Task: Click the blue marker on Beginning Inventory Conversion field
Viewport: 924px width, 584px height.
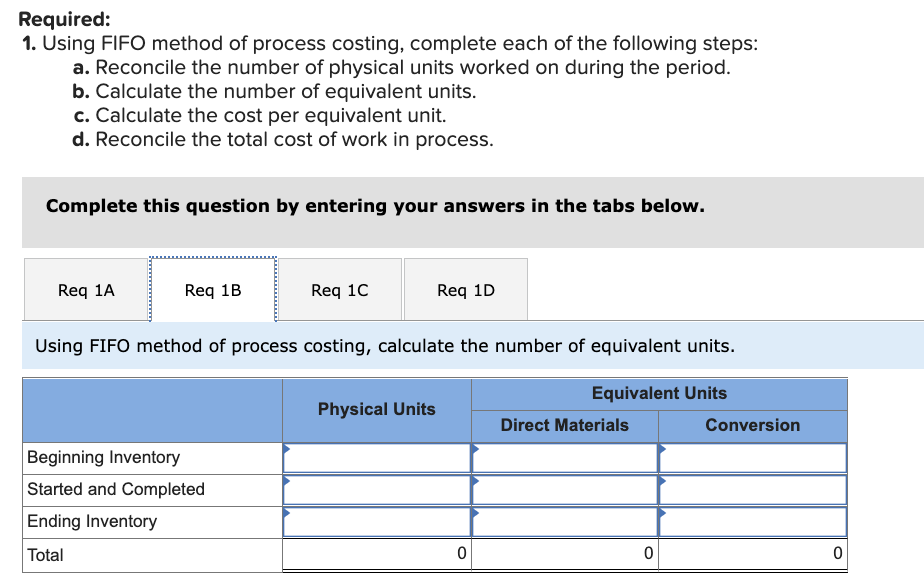Action: pos(664,451)
